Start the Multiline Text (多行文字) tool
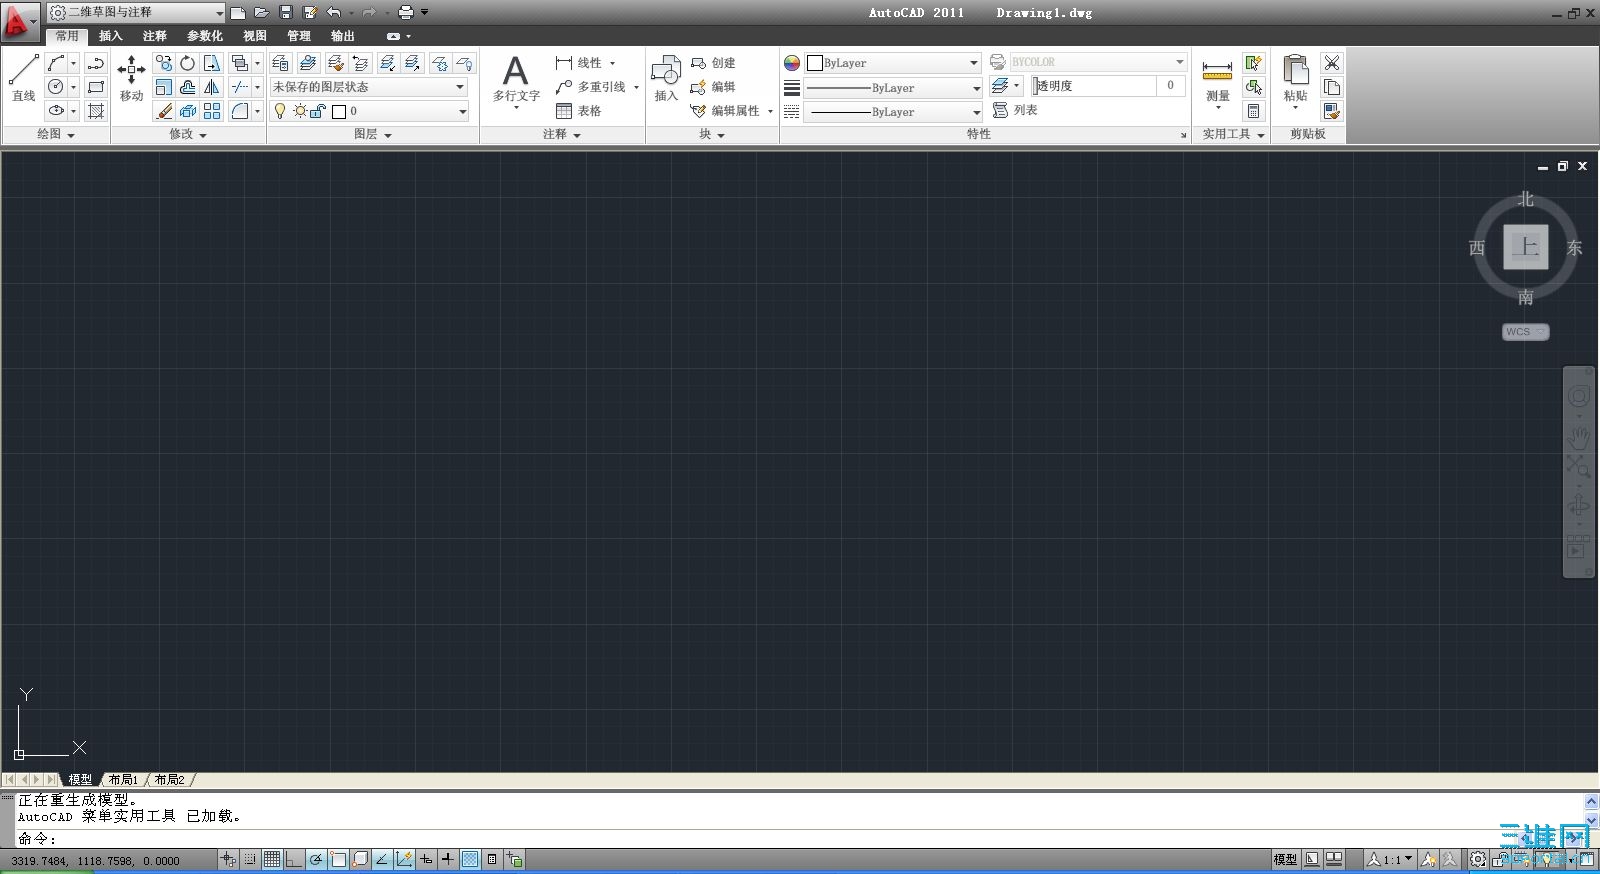1600x874 pixels. (516, 79)
